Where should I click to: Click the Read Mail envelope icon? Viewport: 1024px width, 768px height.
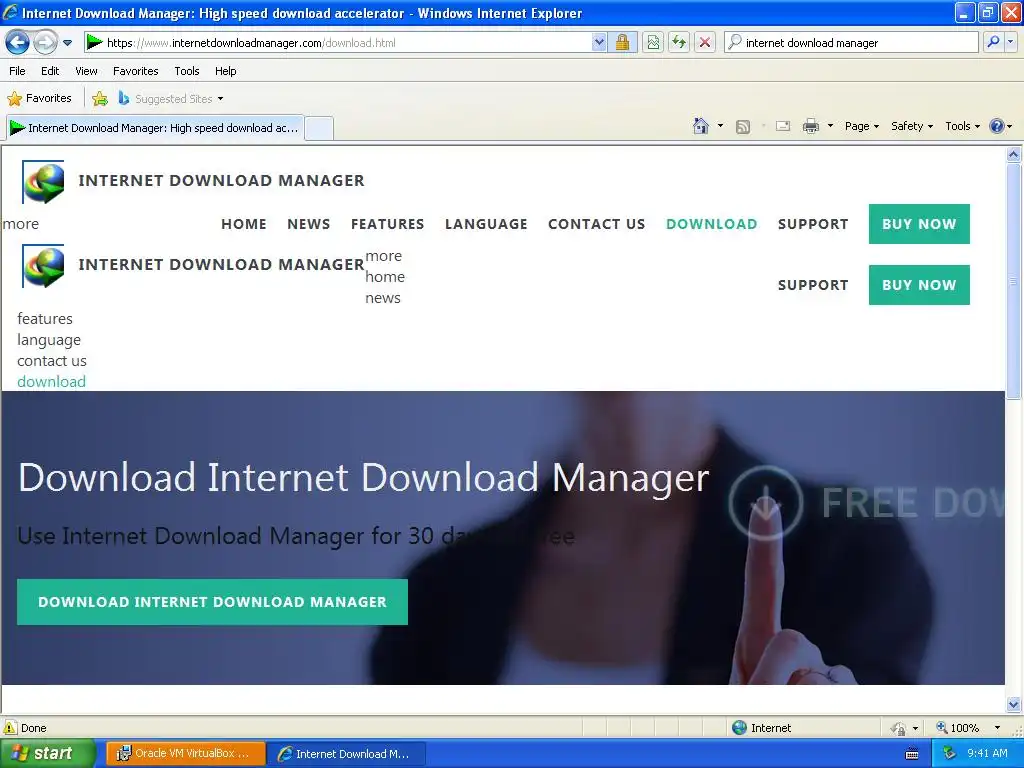click(x=783, y=126)
